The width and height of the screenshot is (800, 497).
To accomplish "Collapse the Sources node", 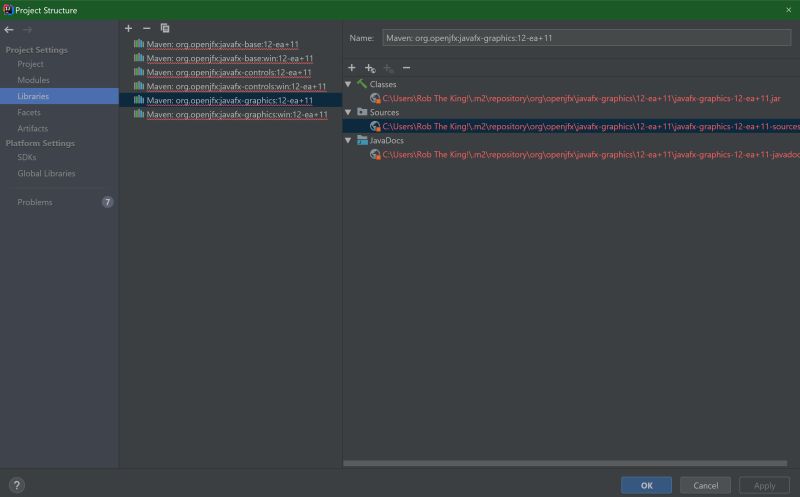I will [348, 112].
